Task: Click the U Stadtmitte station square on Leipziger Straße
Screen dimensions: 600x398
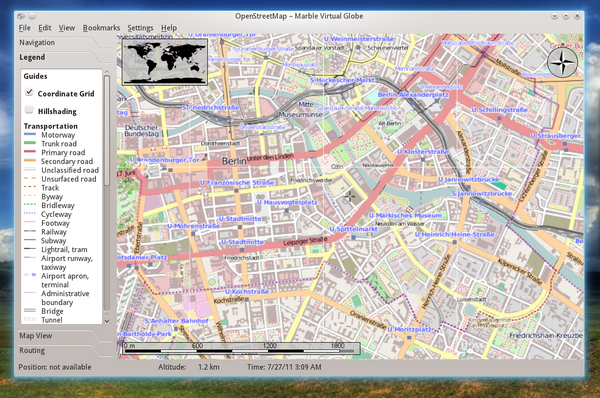Action: 242,250
